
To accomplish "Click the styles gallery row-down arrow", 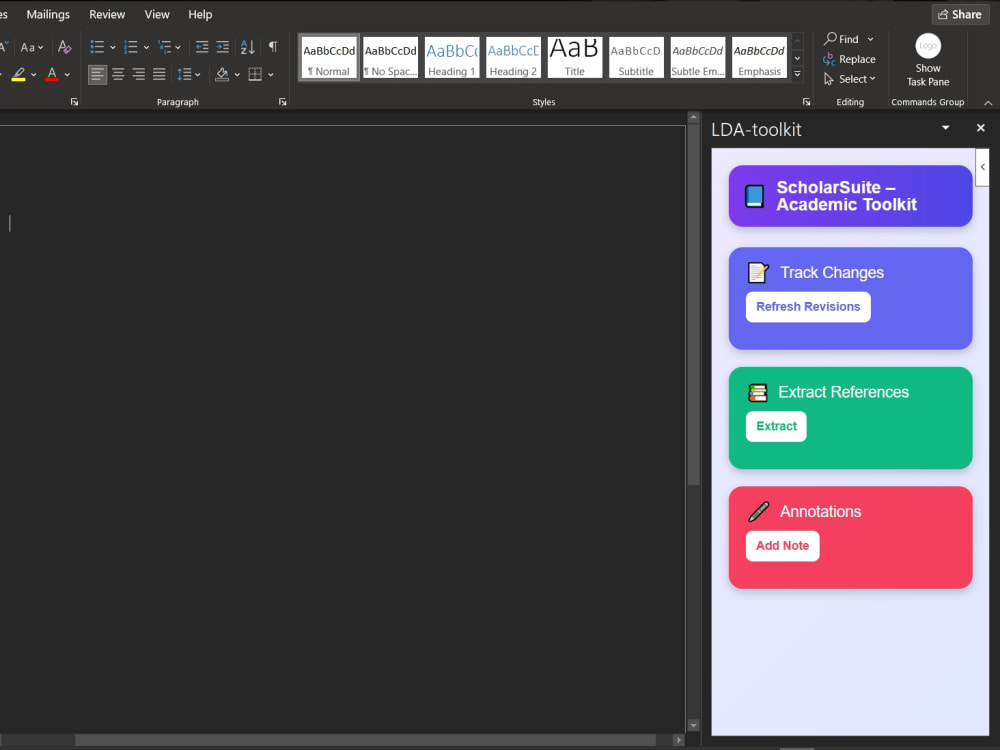I will tap(797, 58).
